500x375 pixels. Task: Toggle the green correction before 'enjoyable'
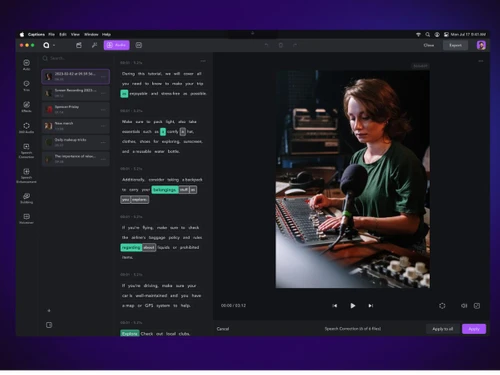124,94
